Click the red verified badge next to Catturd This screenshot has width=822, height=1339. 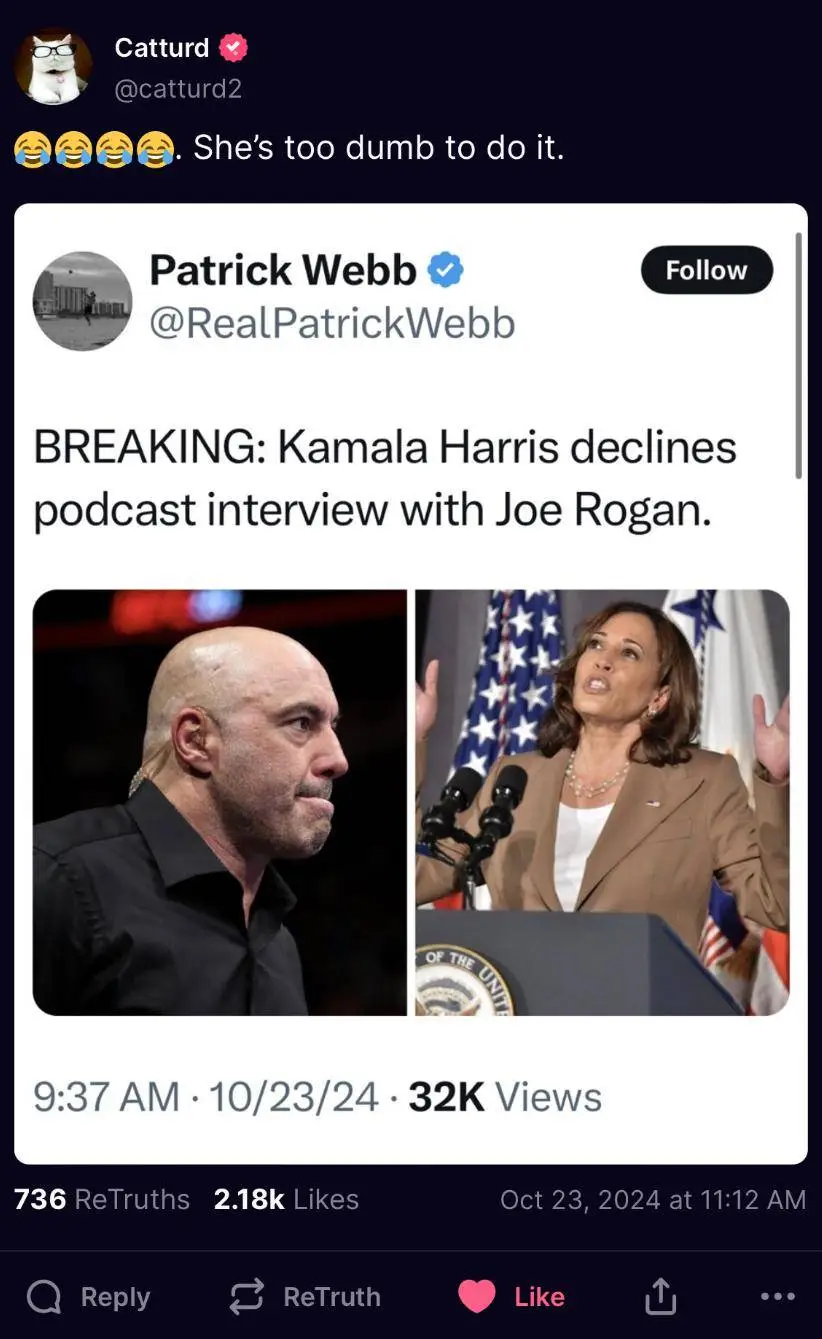coord(234,47)
